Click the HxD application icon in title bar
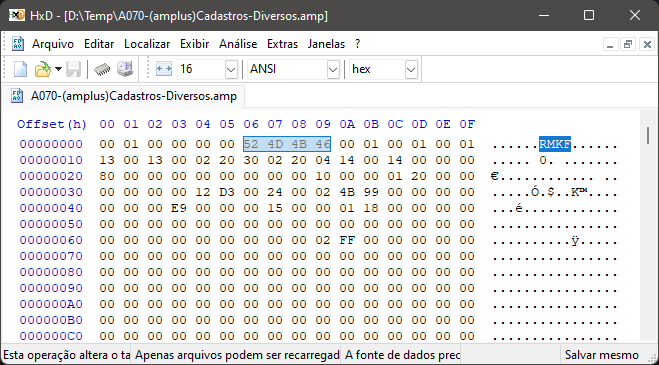 tap(17, 16)
